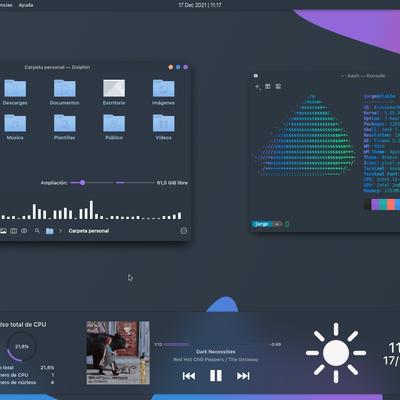Click the search magnifier in Dolphin

(37, 230)
